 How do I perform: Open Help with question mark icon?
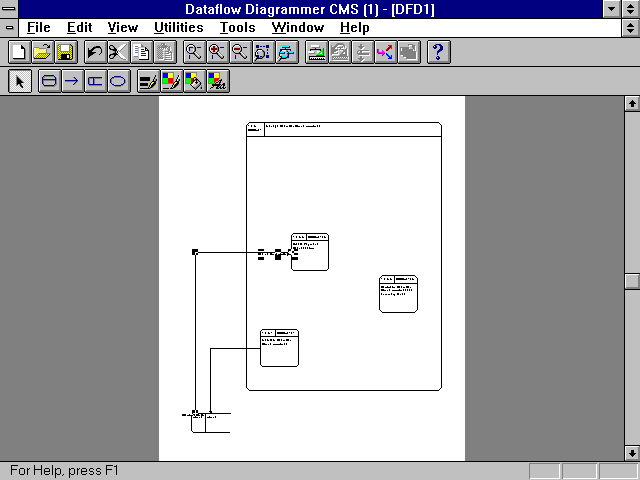point(438,52)
